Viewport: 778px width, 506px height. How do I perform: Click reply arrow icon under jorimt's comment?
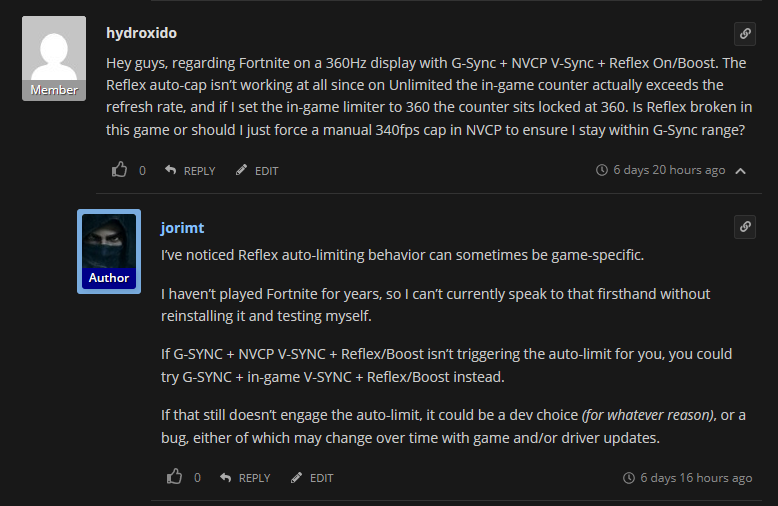226,478
